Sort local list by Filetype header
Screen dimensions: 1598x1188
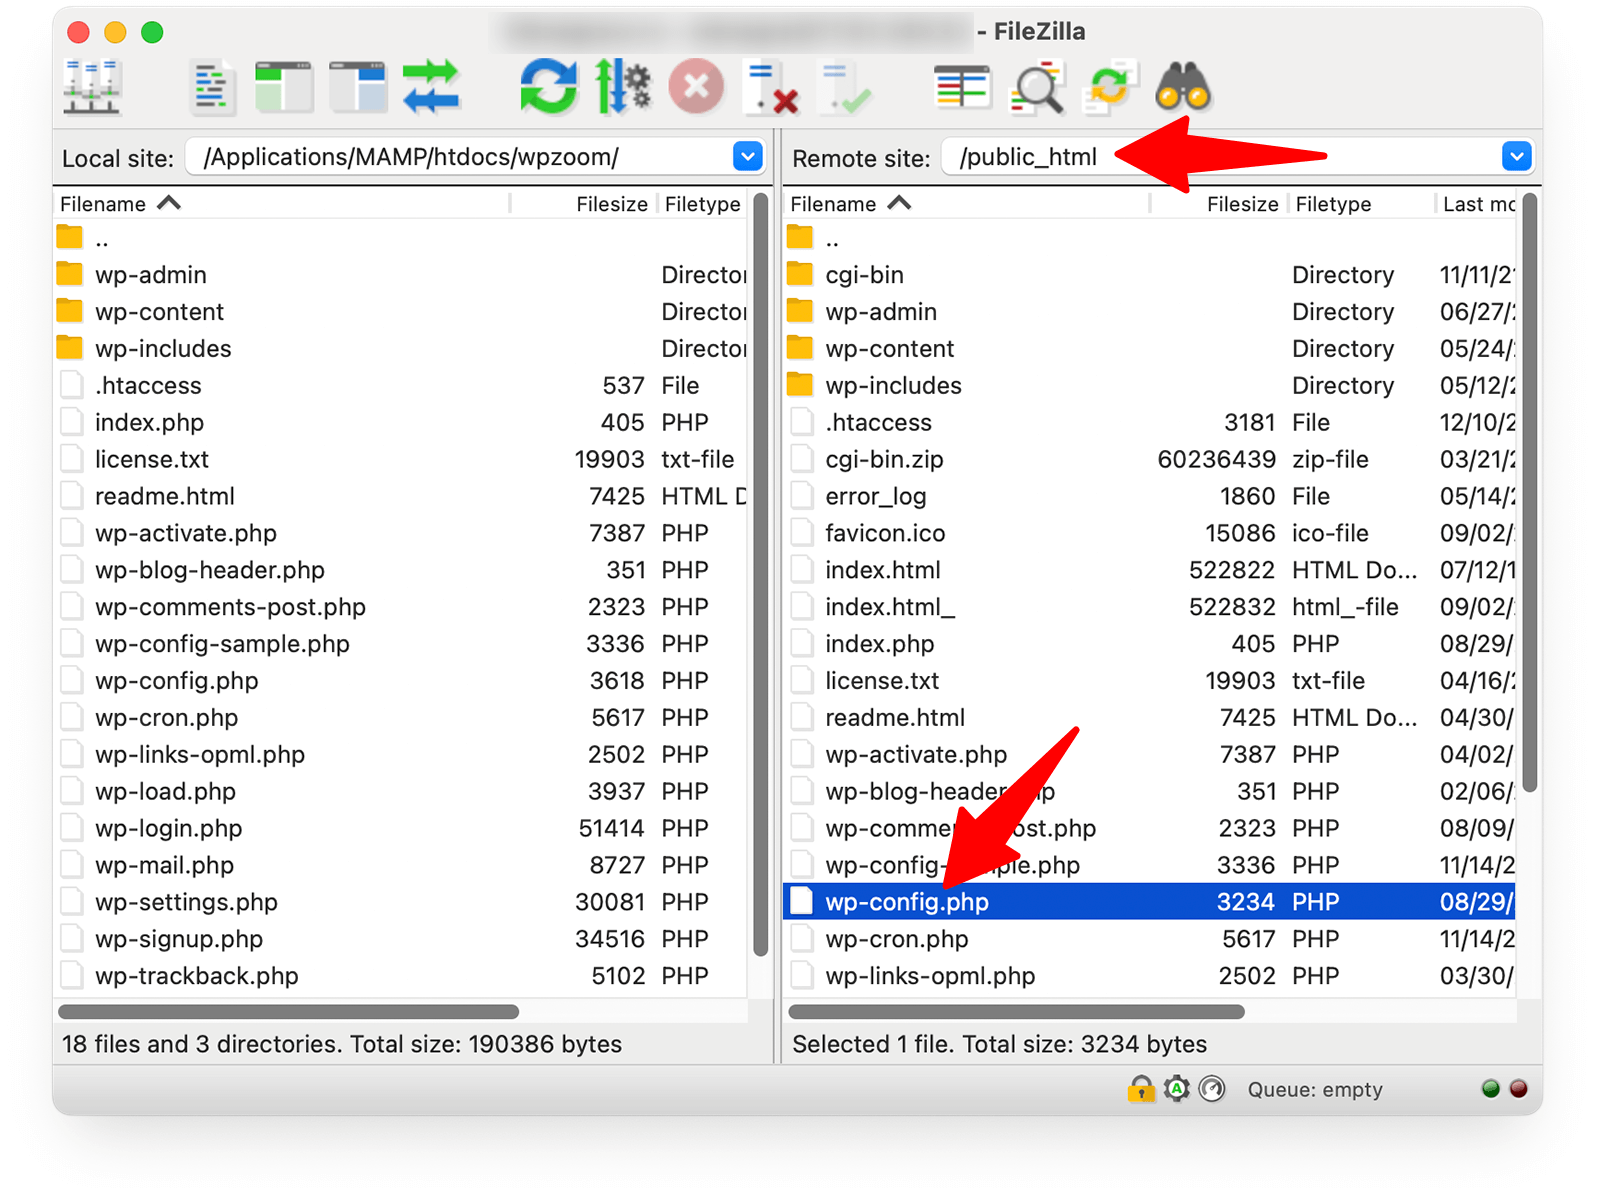point(702,204)
